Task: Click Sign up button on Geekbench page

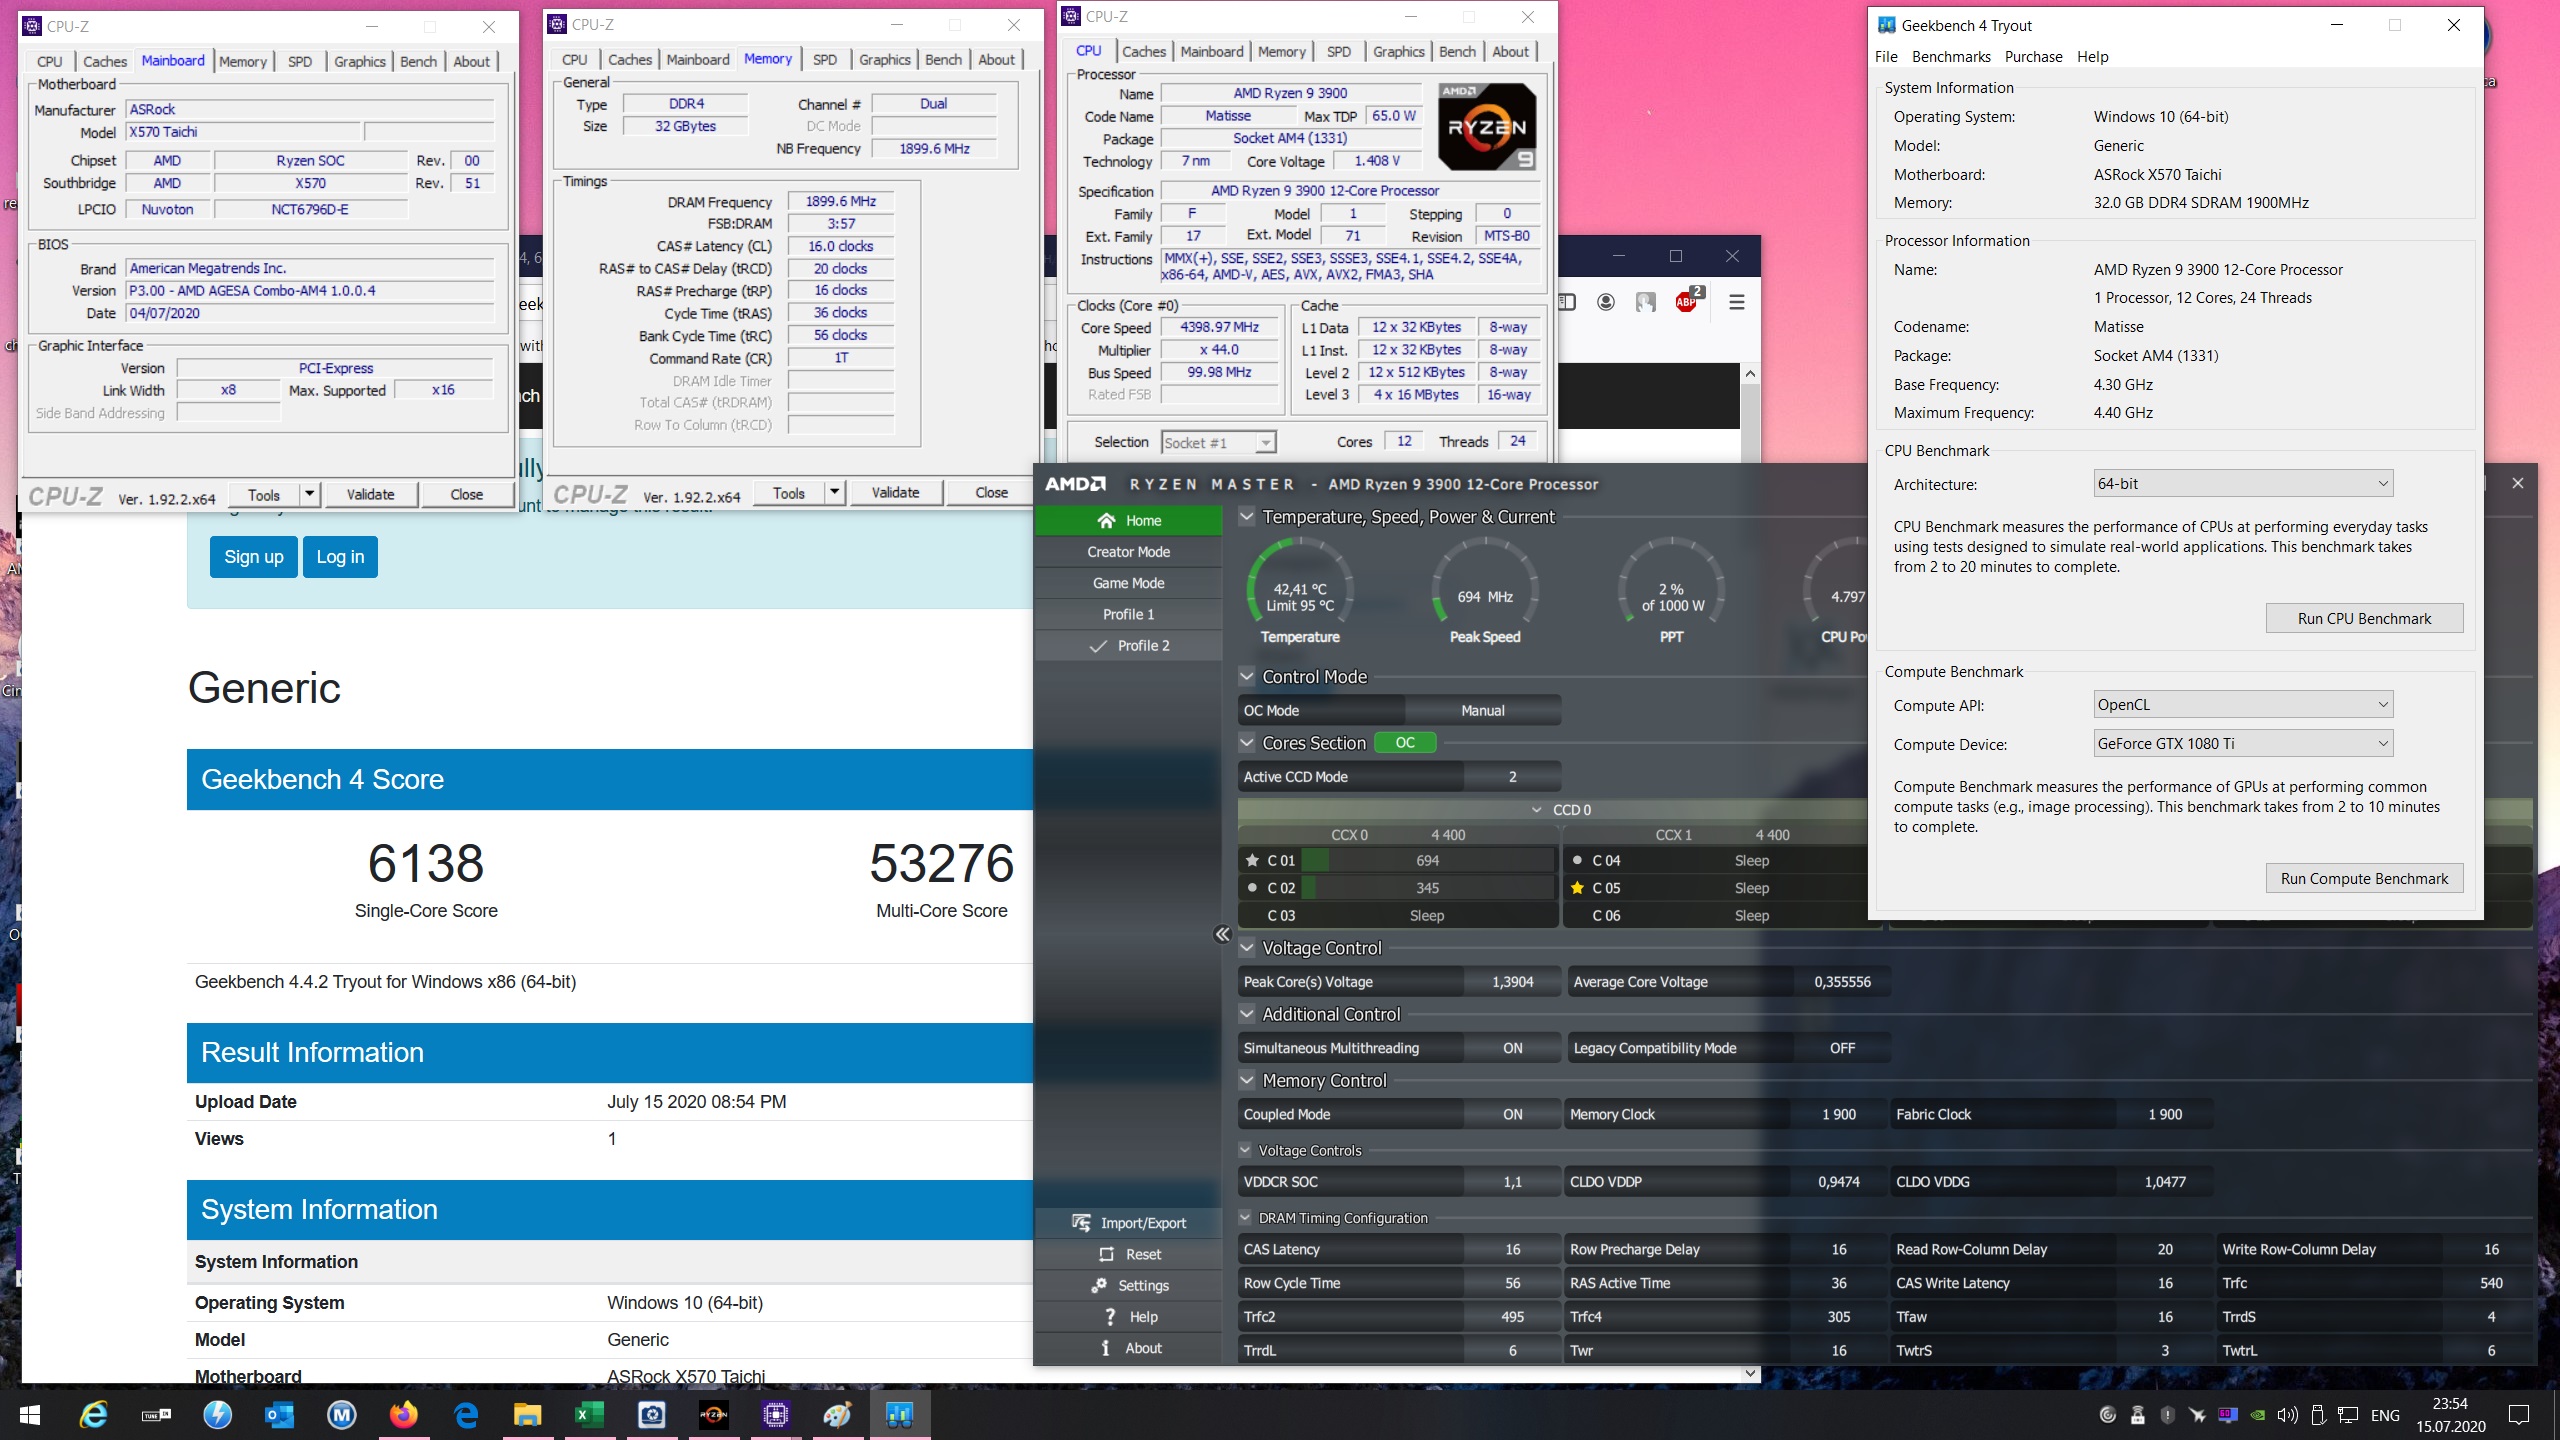Action: [x=253, y=557]
